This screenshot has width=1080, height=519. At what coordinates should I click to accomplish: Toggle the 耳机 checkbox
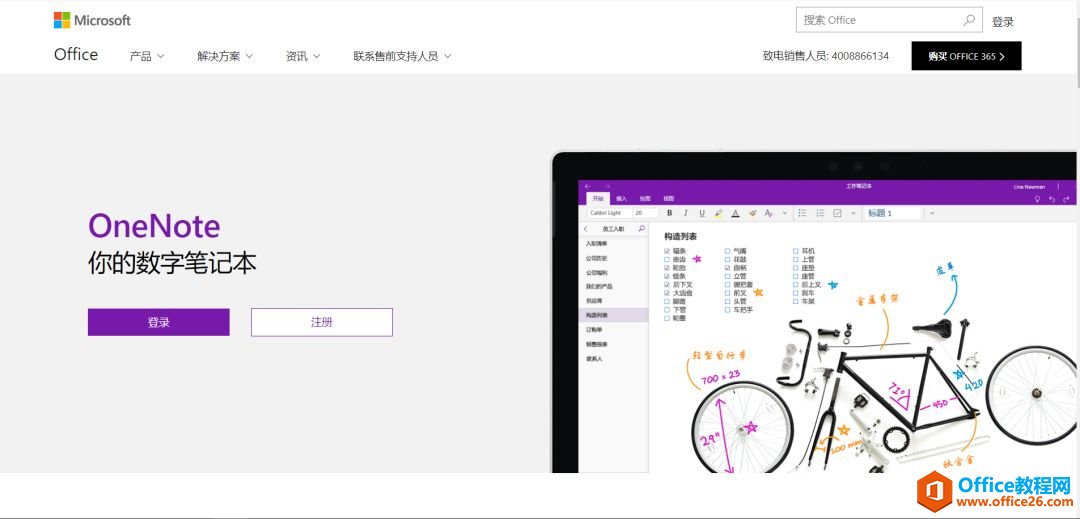pos(796,251)
